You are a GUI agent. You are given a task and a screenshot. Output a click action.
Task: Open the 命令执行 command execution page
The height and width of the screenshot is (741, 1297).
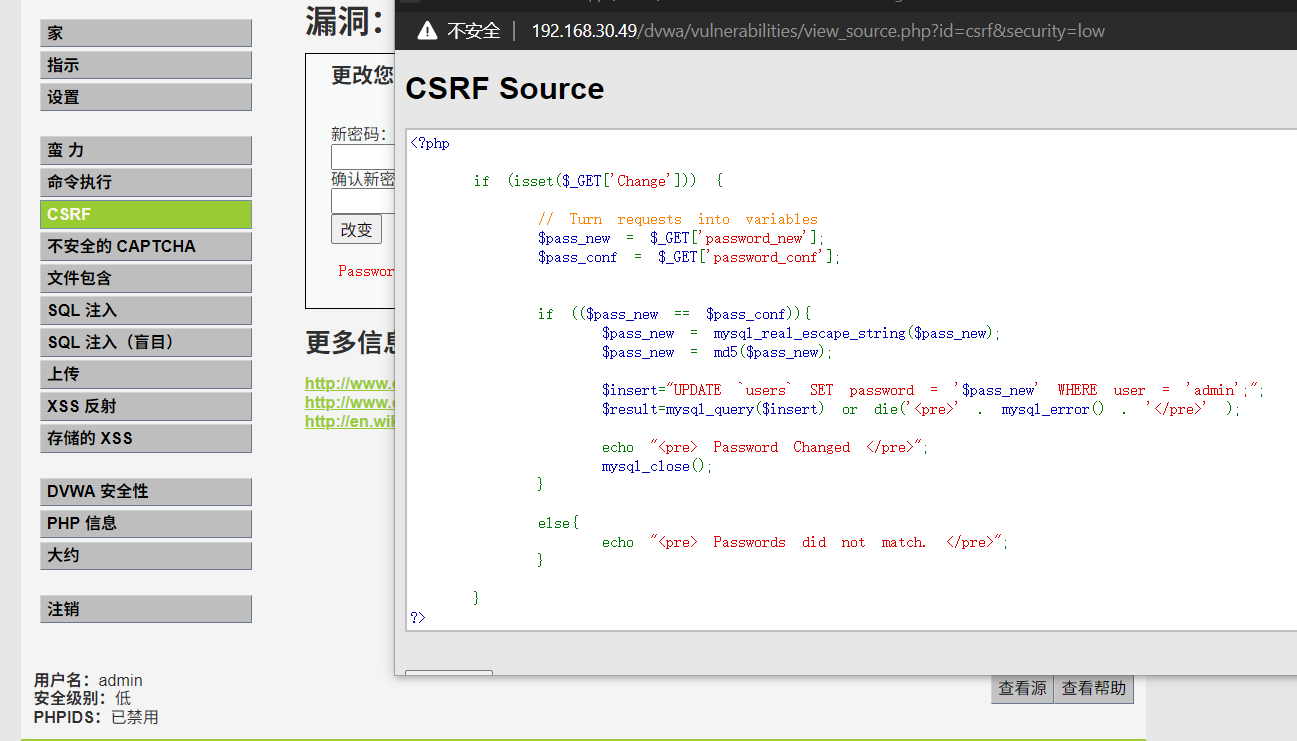[146, 183]
